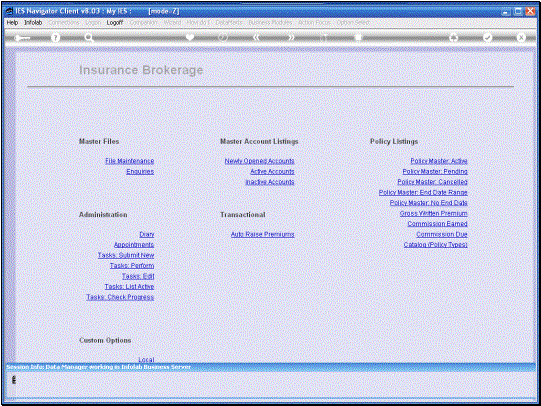
Task: Click the checkmark icon in toolbar
Action: [487, 37]
